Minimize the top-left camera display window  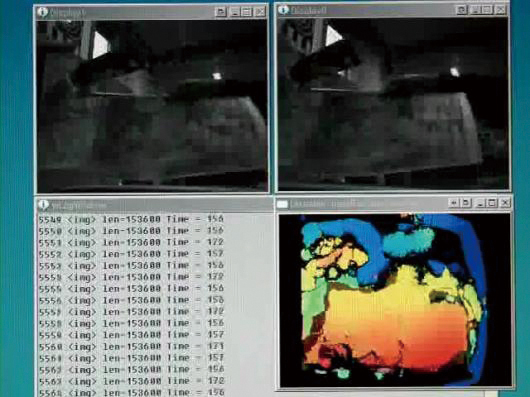235,12
